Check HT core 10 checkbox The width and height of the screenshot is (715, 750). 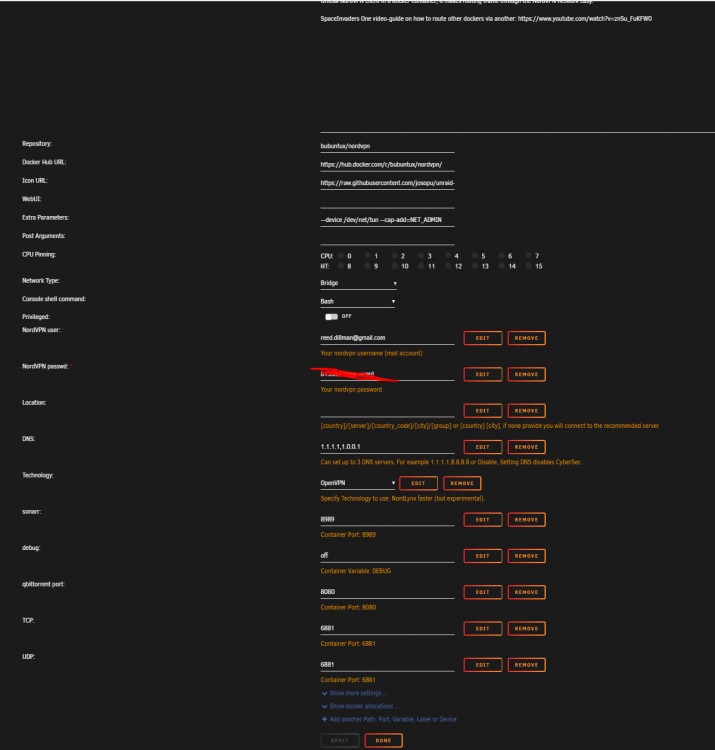pyautogui.click(x=395, y=266)
